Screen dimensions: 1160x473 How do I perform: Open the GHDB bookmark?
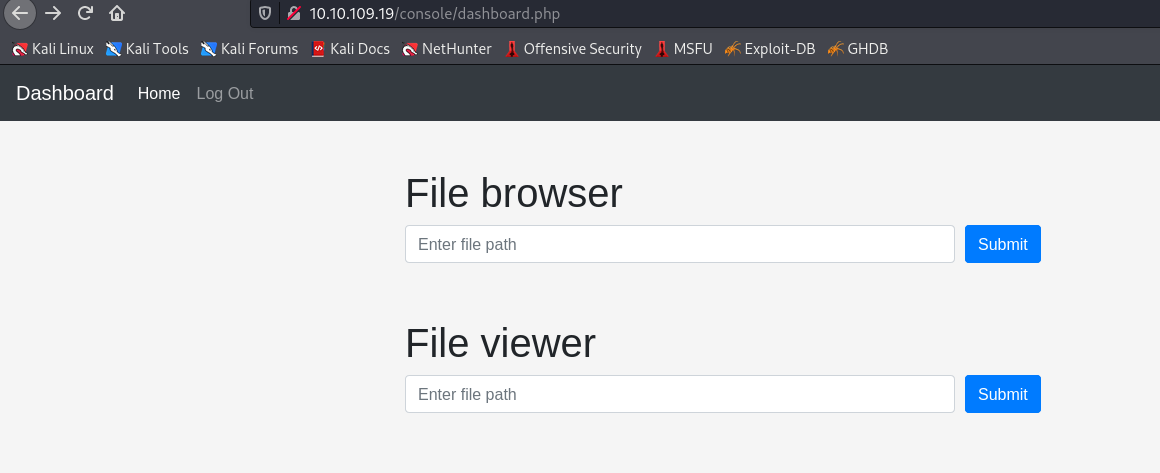click(x=858, y=48)
